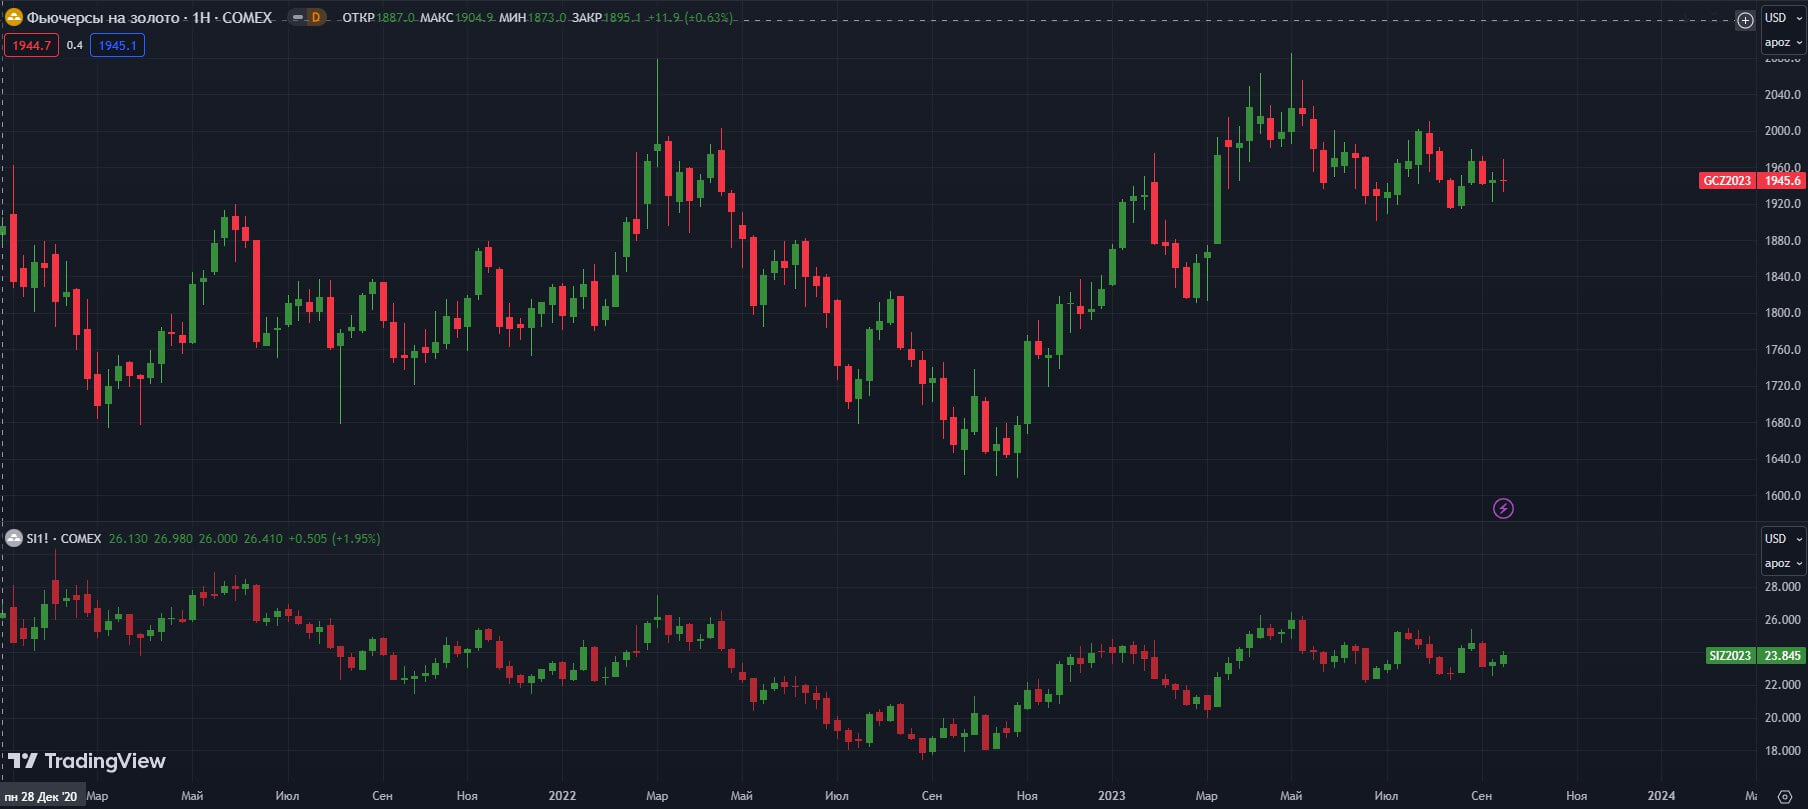Click the SIZ2023 green label on the scale
This screenshot has width=1808, height=809.
click(1730, 656)
